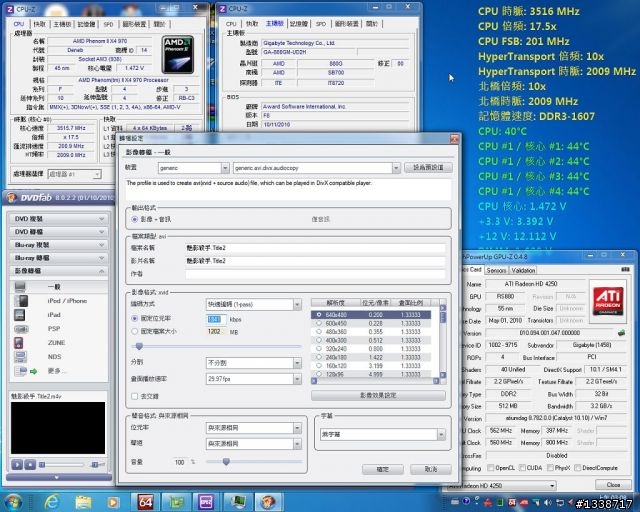This screenshot has height=512, width=640.
Task: Expand the DVD 複製 section in DVDFab
Action: [58, 219]
